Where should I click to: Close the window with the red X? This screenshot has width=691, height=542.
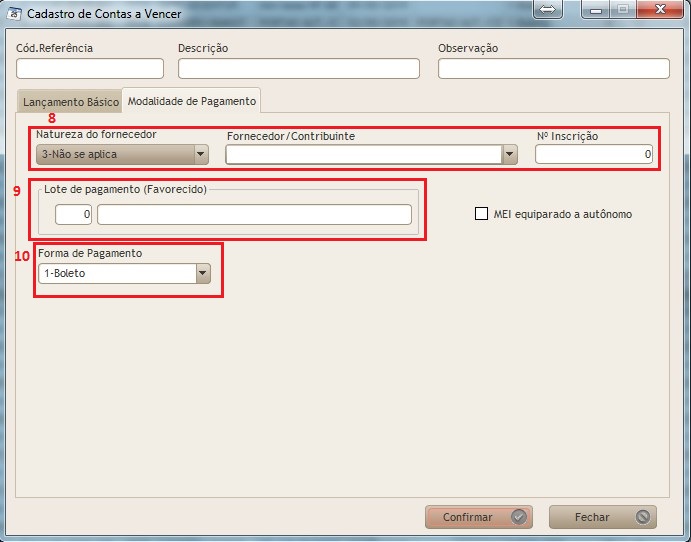(658, 10)
